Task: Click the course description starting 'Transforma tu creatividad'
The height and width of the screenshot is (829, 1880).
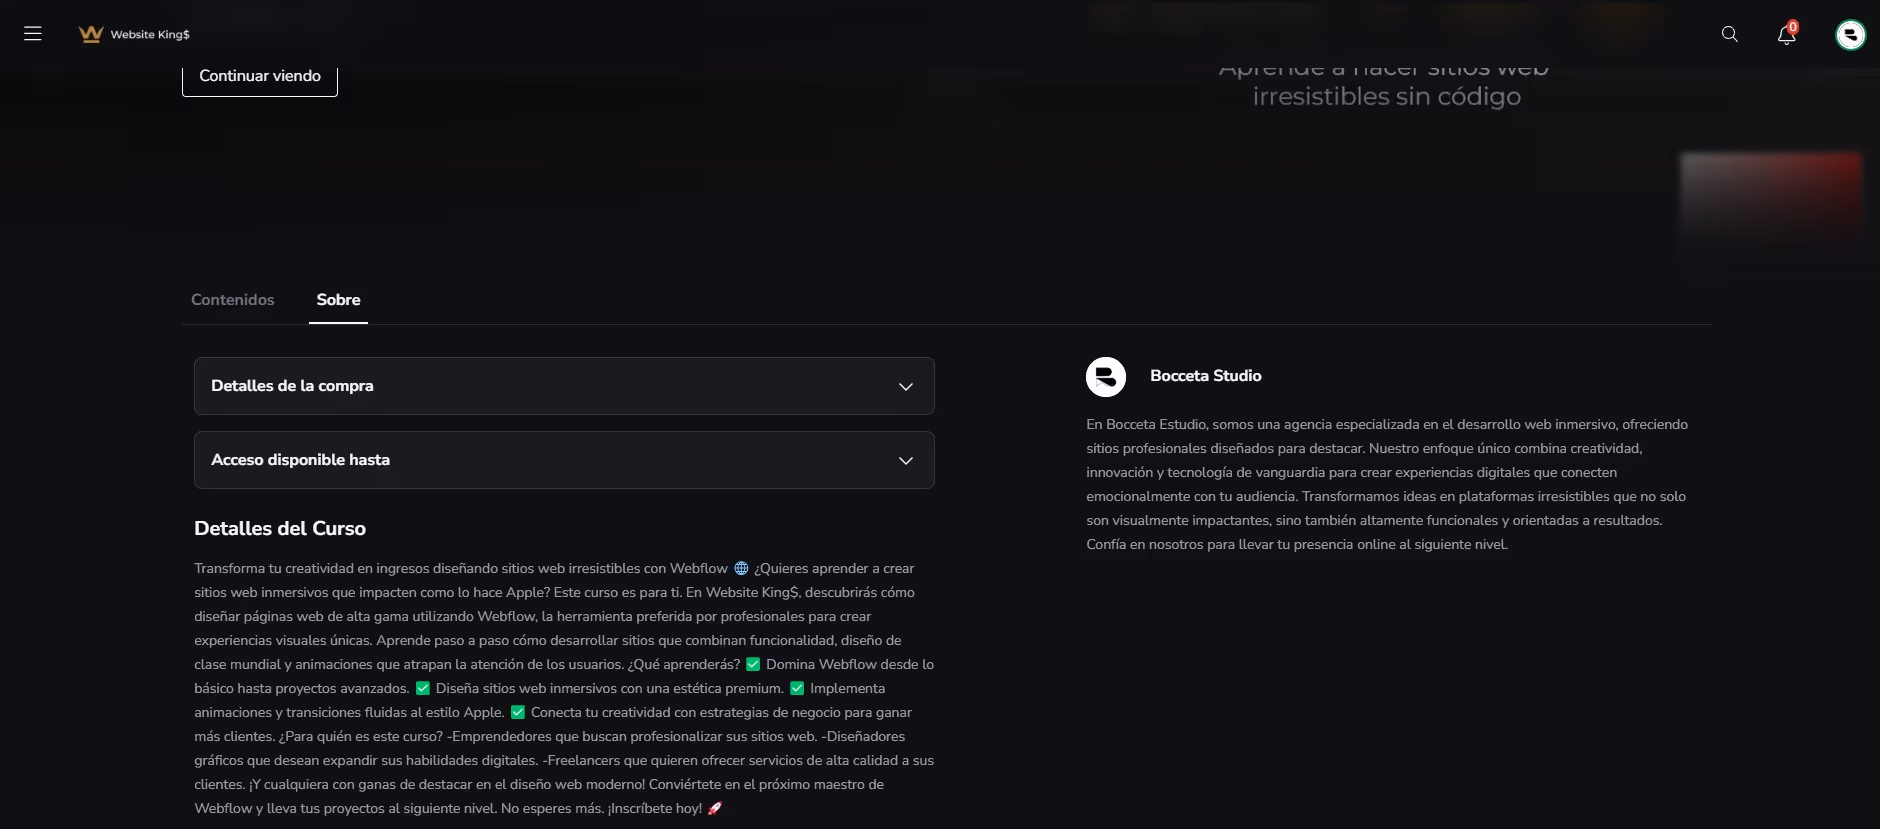Action: (x=564, y=688)
